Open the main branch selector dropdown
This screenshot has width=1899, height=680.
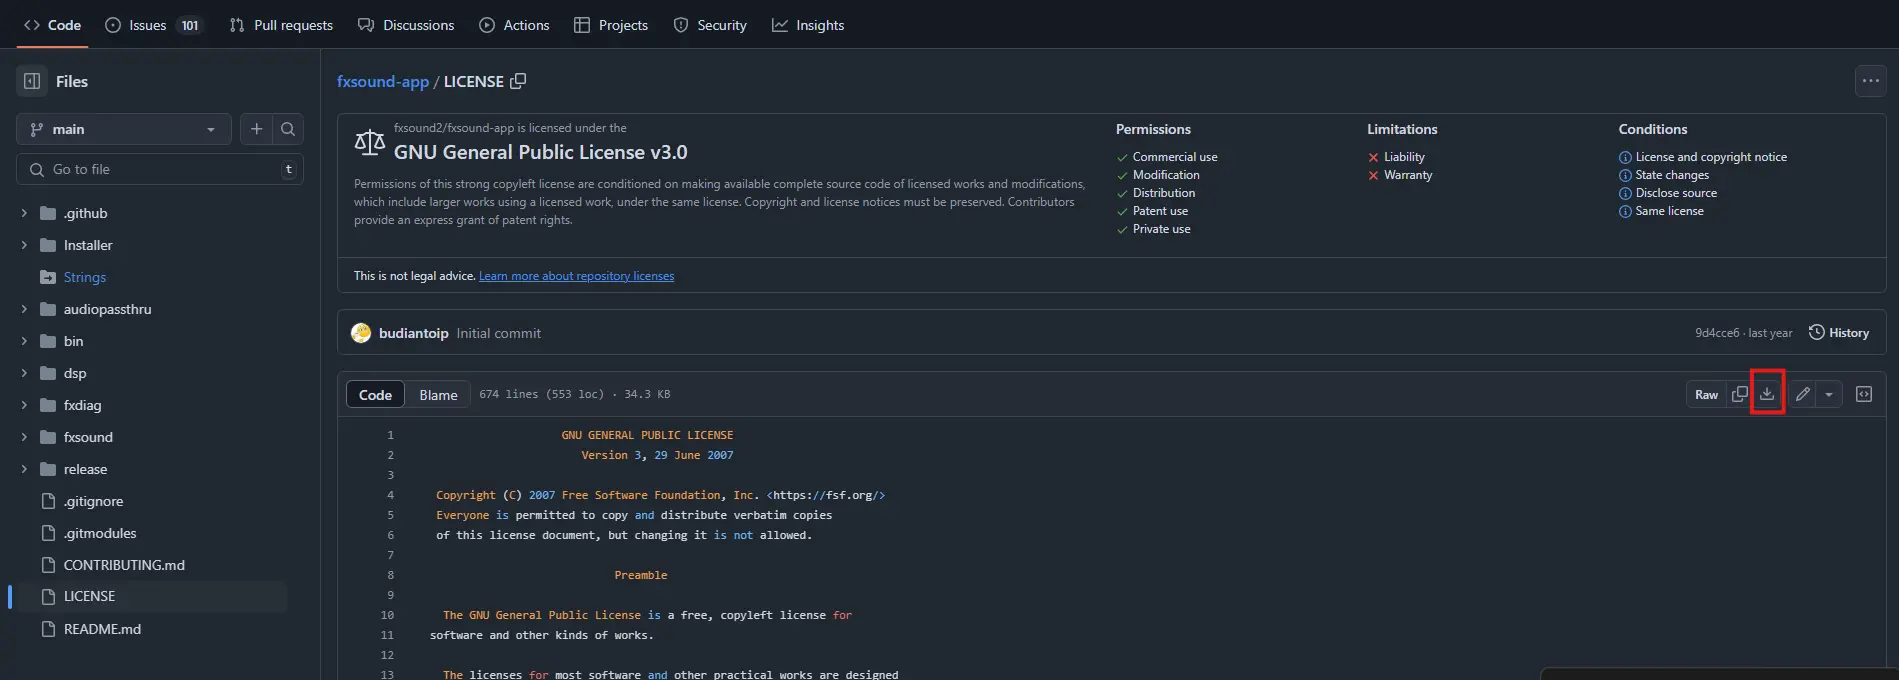tap(124, 129)
